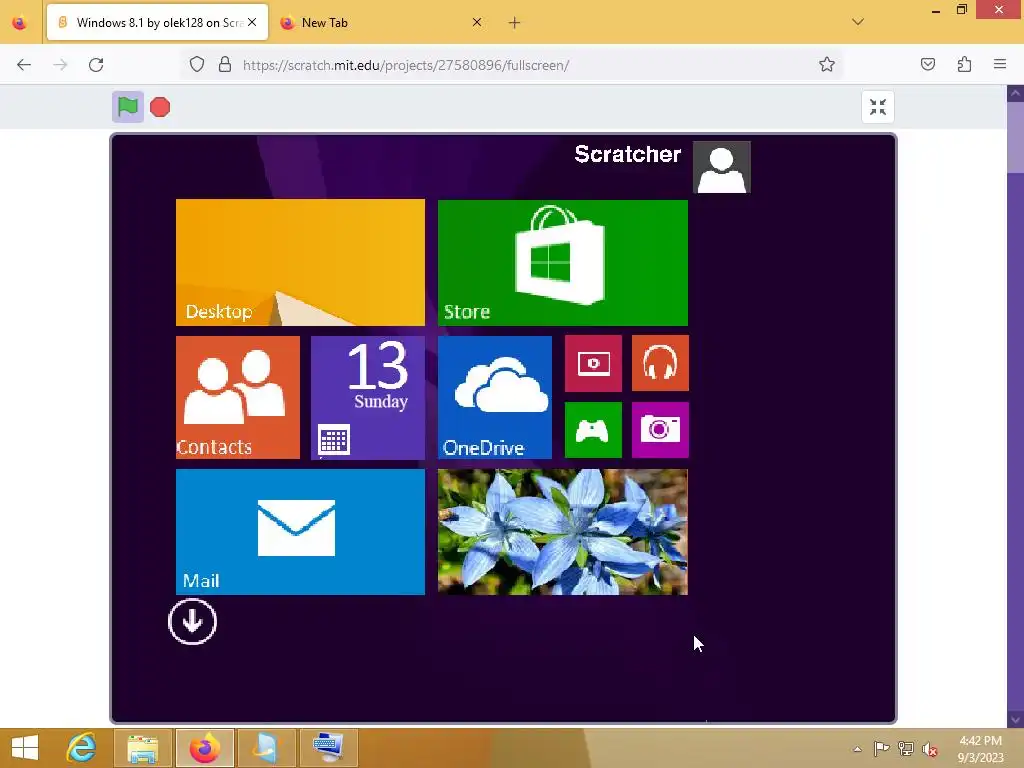Click the Firefox taskbar button

[204, 748]
